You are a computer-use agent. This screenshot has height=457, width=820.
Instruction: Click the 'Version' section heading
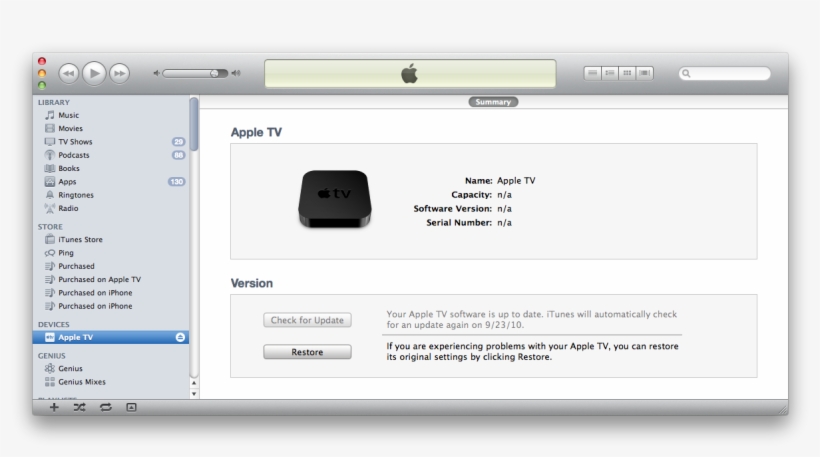click(x=252, y=283)
